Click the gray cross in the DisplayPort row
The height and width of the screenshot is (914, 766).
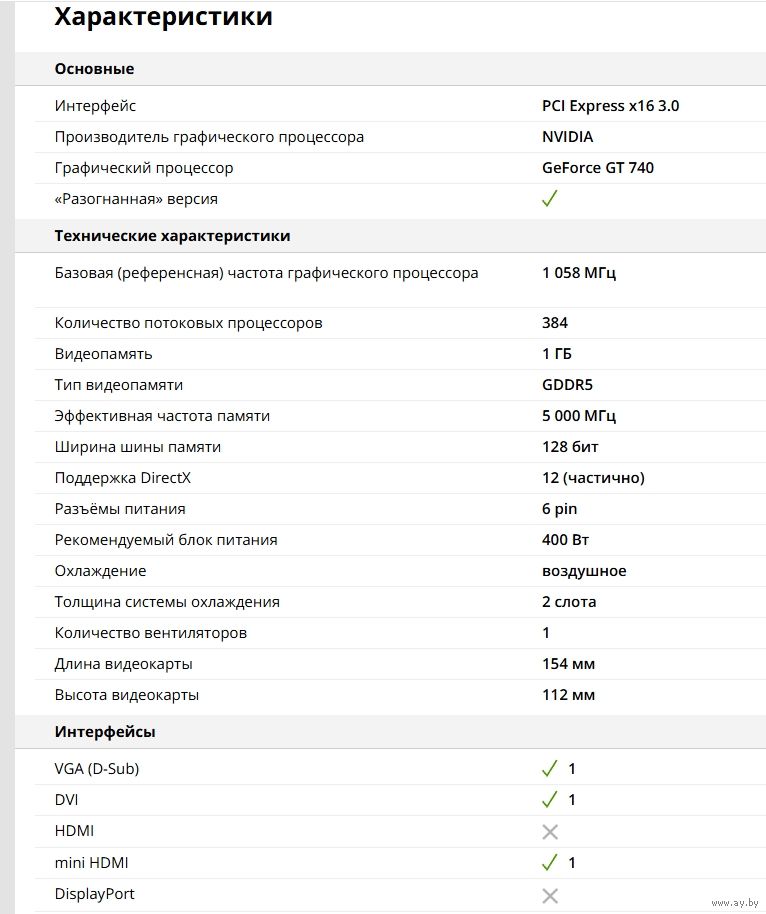[549, 894]
